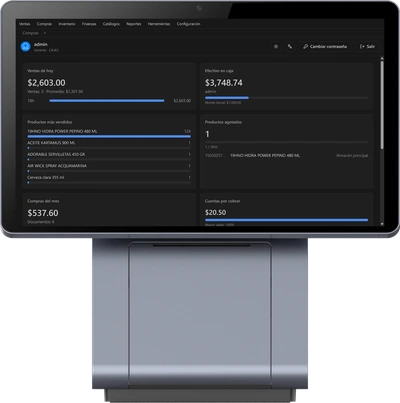The image size is (400, 403).
Task: Select ACEITE KARTAMUS 900 ML row
Action: 109,145
